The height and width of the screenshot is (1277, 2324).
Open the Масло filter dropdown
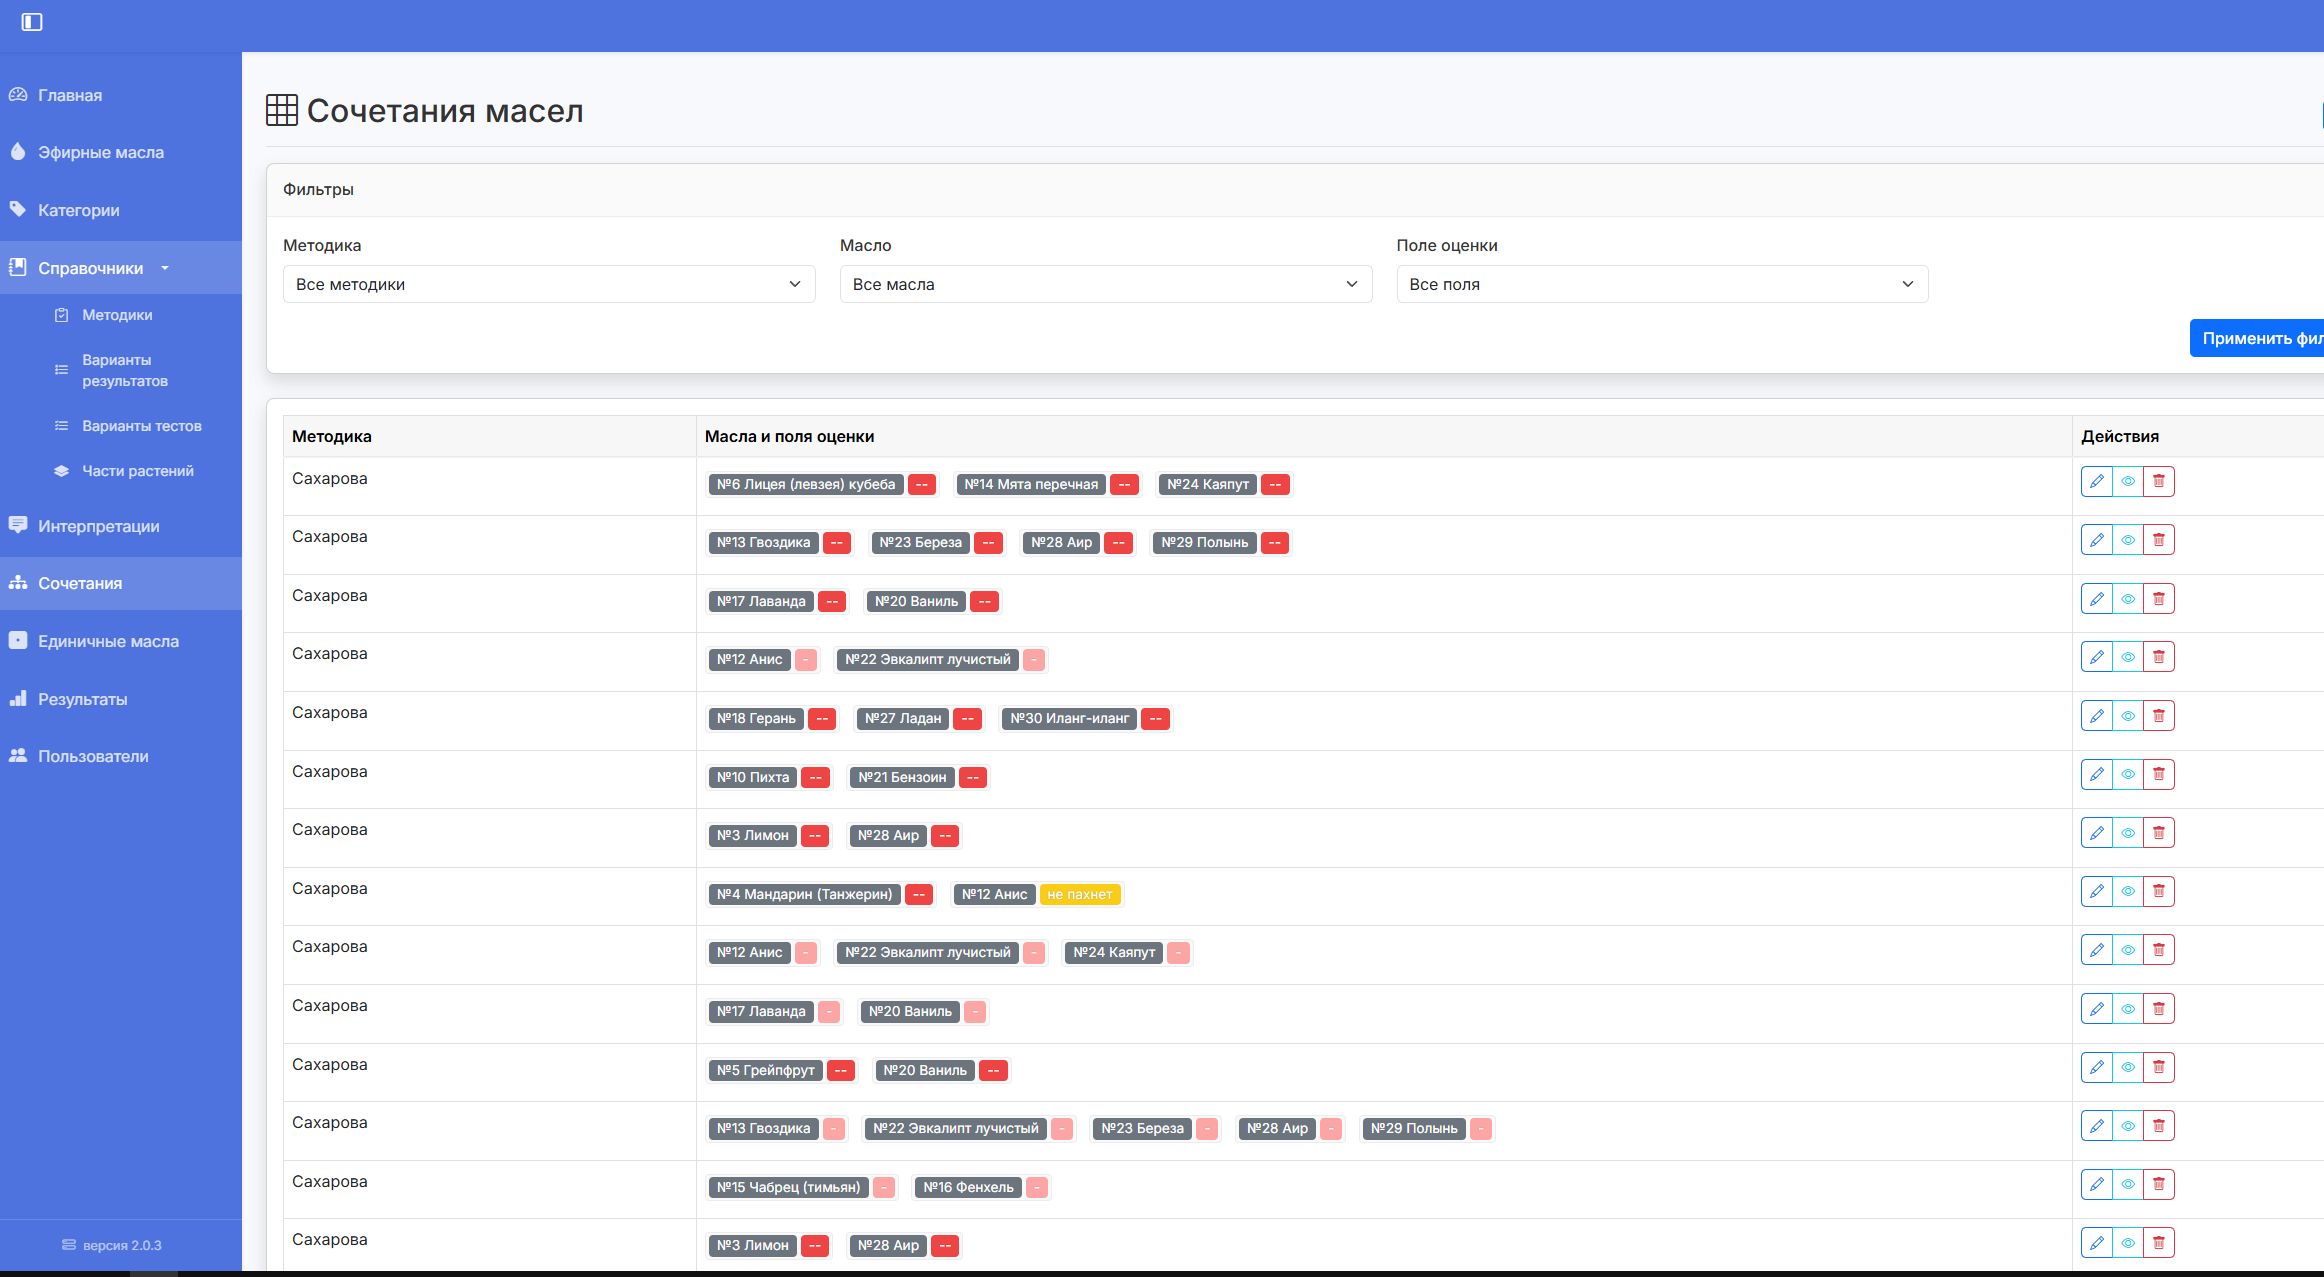pos(1105,284)
